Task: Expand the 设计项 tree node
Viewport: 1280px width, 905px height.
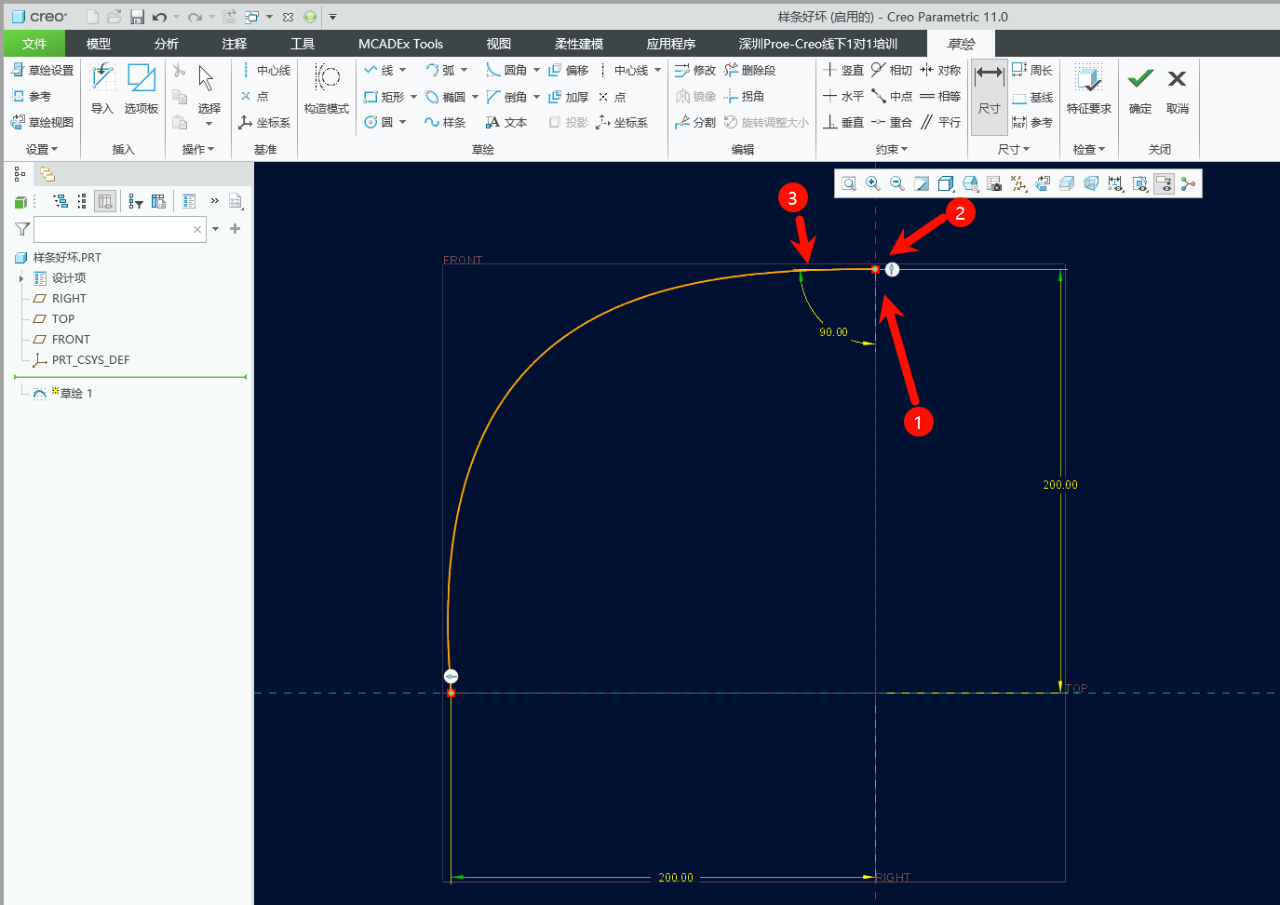Action: click(x=21, y=278)
